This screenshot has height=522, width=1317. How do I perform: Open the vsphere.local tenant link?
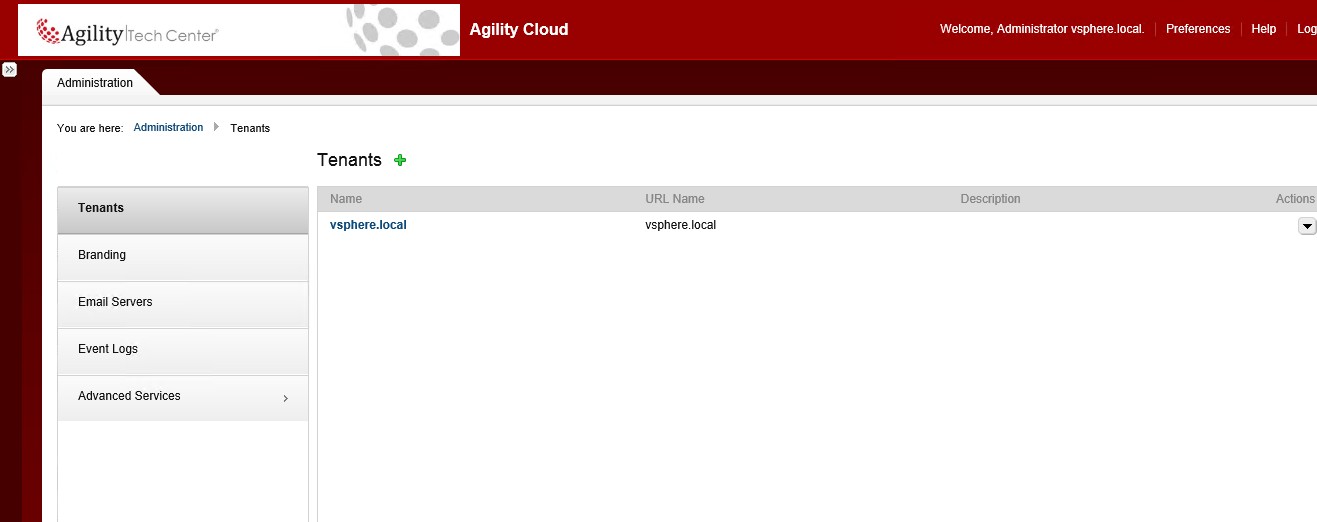click(x=368, y=225)
